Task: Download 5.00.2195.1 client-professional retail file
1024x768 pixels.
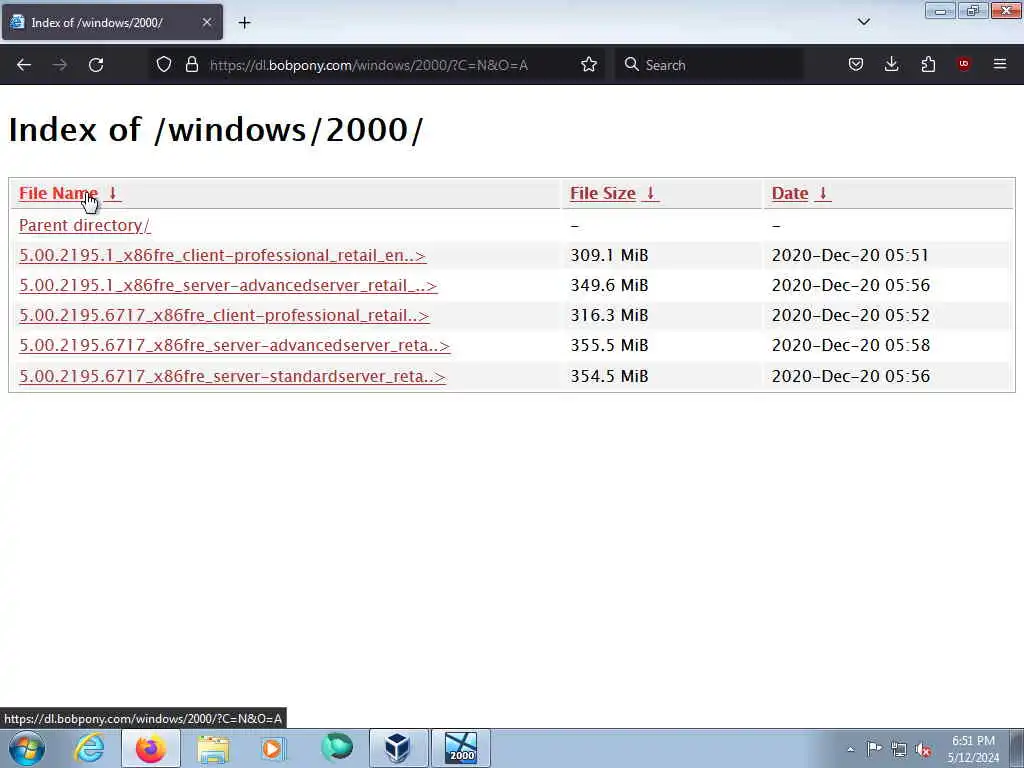Action: pos(222,255)
